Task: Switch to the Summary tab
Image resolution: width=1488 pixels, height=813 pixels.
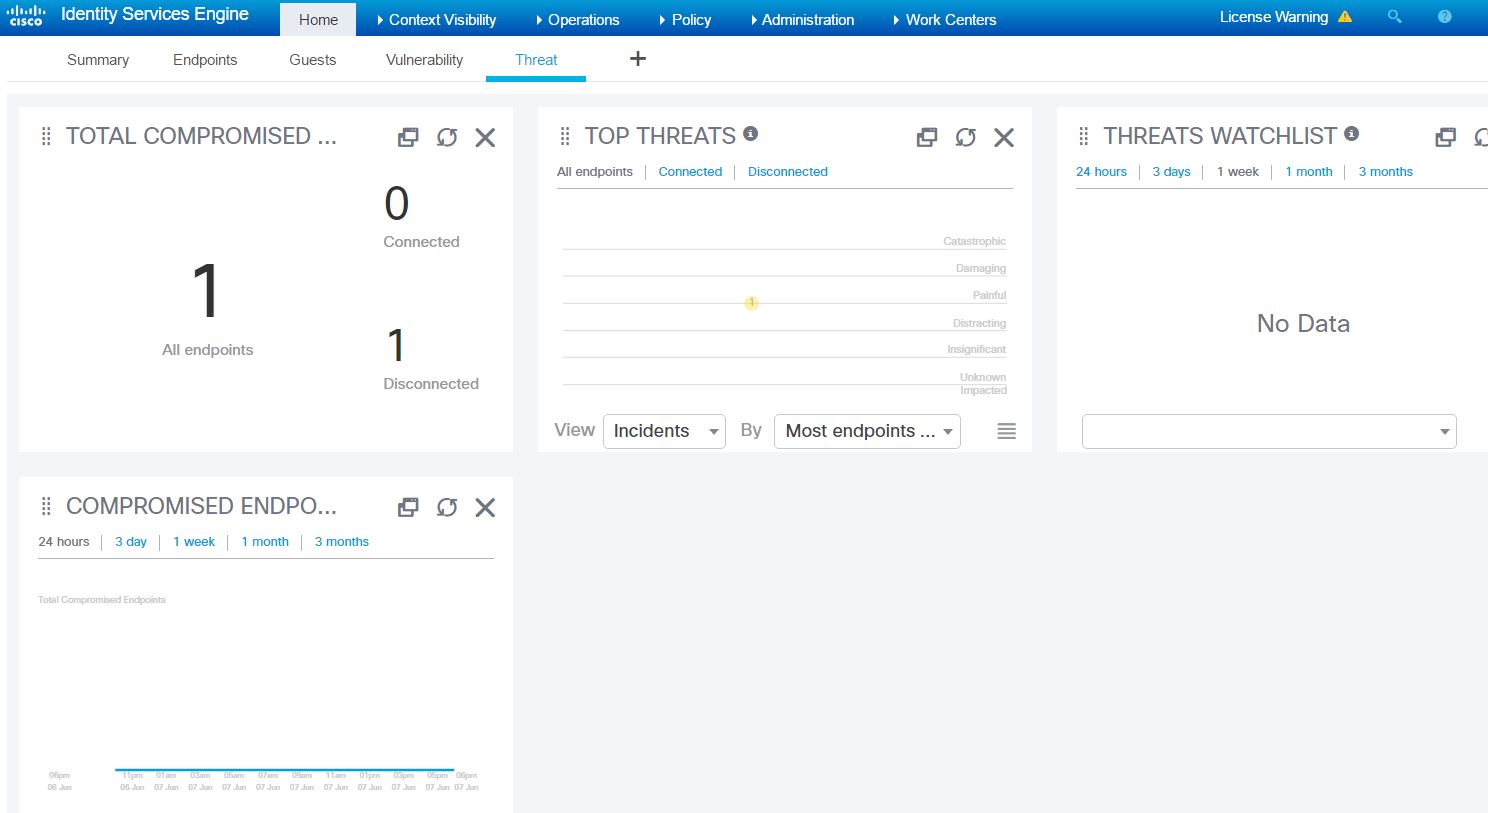Action: 98,60
